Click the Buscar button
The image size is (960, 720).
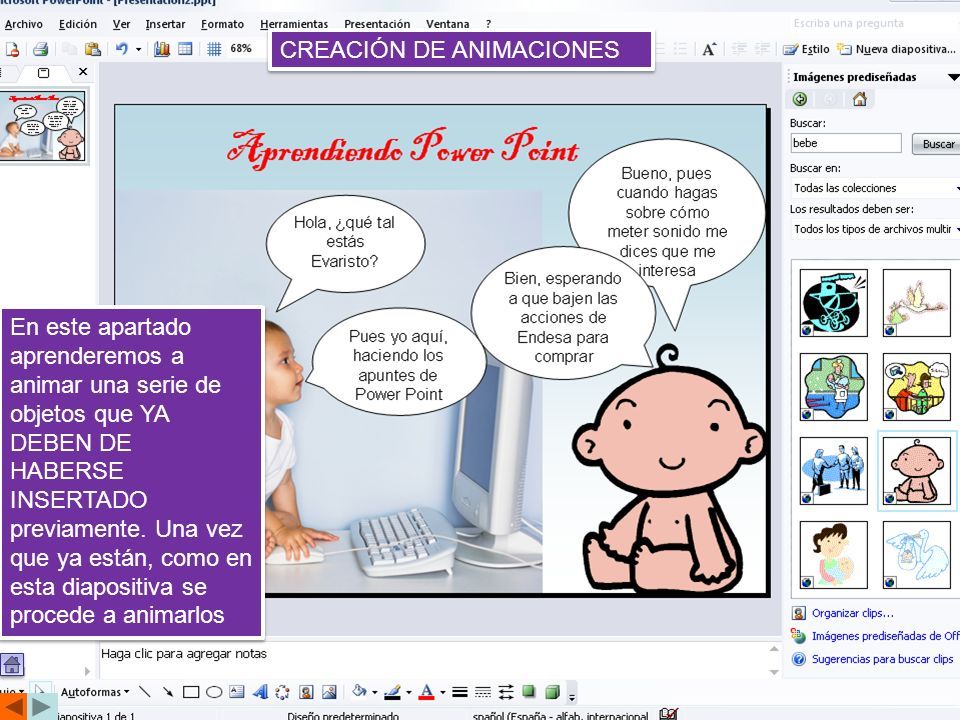click(937, 144)
